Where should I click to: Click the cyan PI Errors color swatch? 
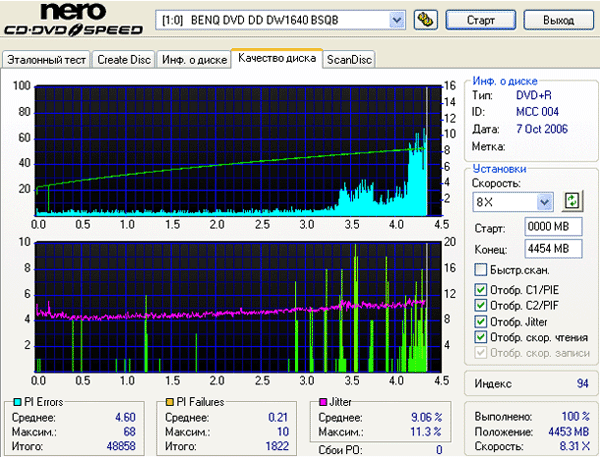pyautogui.click(x=11, y=402)
